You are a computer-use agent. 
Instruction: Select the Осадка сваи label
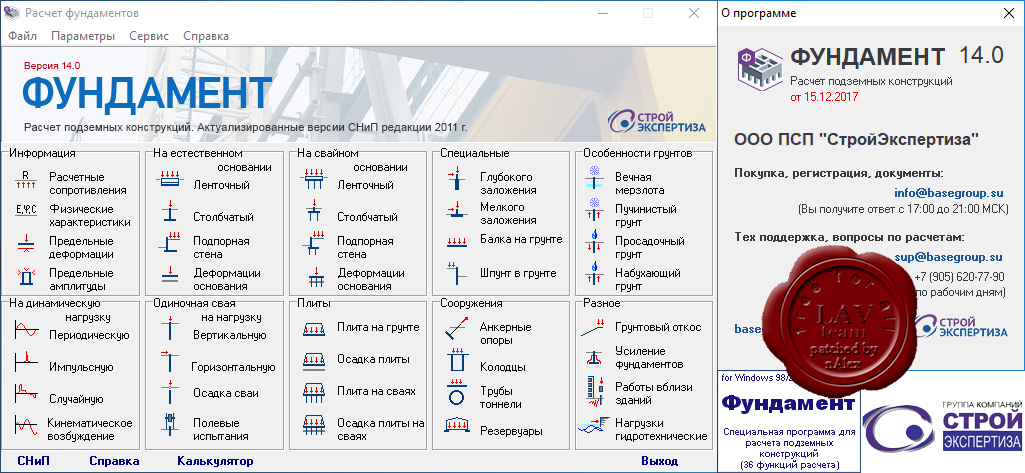[x=226, y=393]
